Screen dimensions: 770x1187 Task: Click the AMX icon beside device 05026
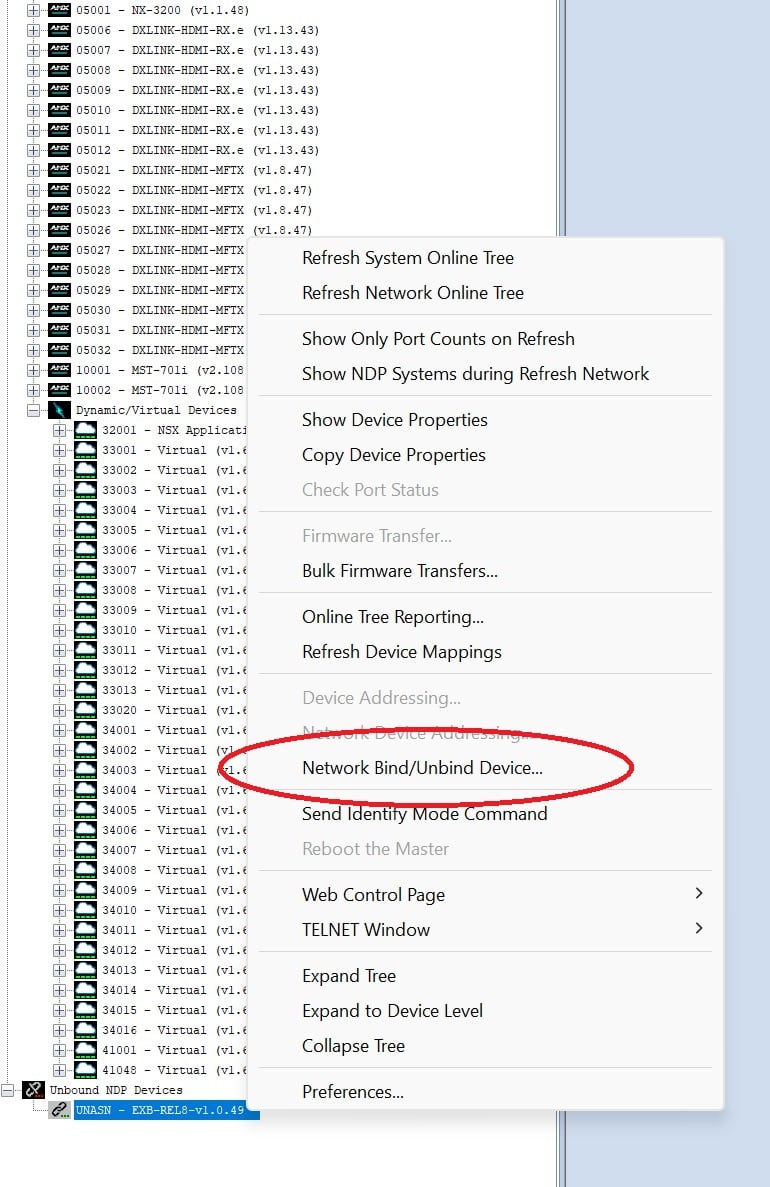point(59,230)
